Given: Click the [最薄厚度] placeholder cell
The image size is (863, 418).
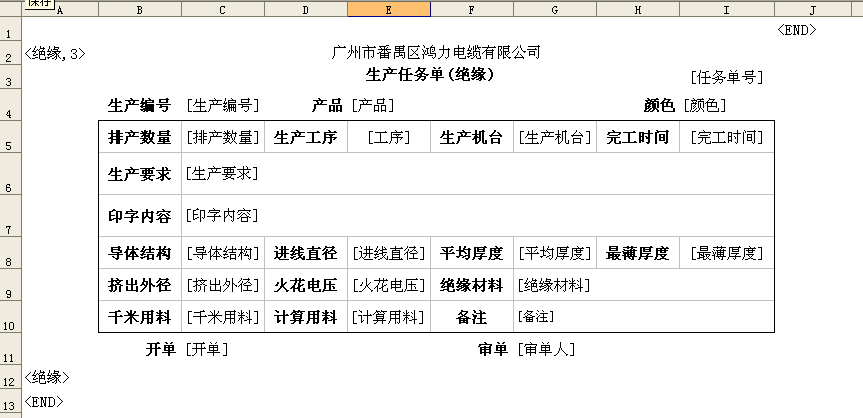Looking at the screenshot, I should pos(727,253).
